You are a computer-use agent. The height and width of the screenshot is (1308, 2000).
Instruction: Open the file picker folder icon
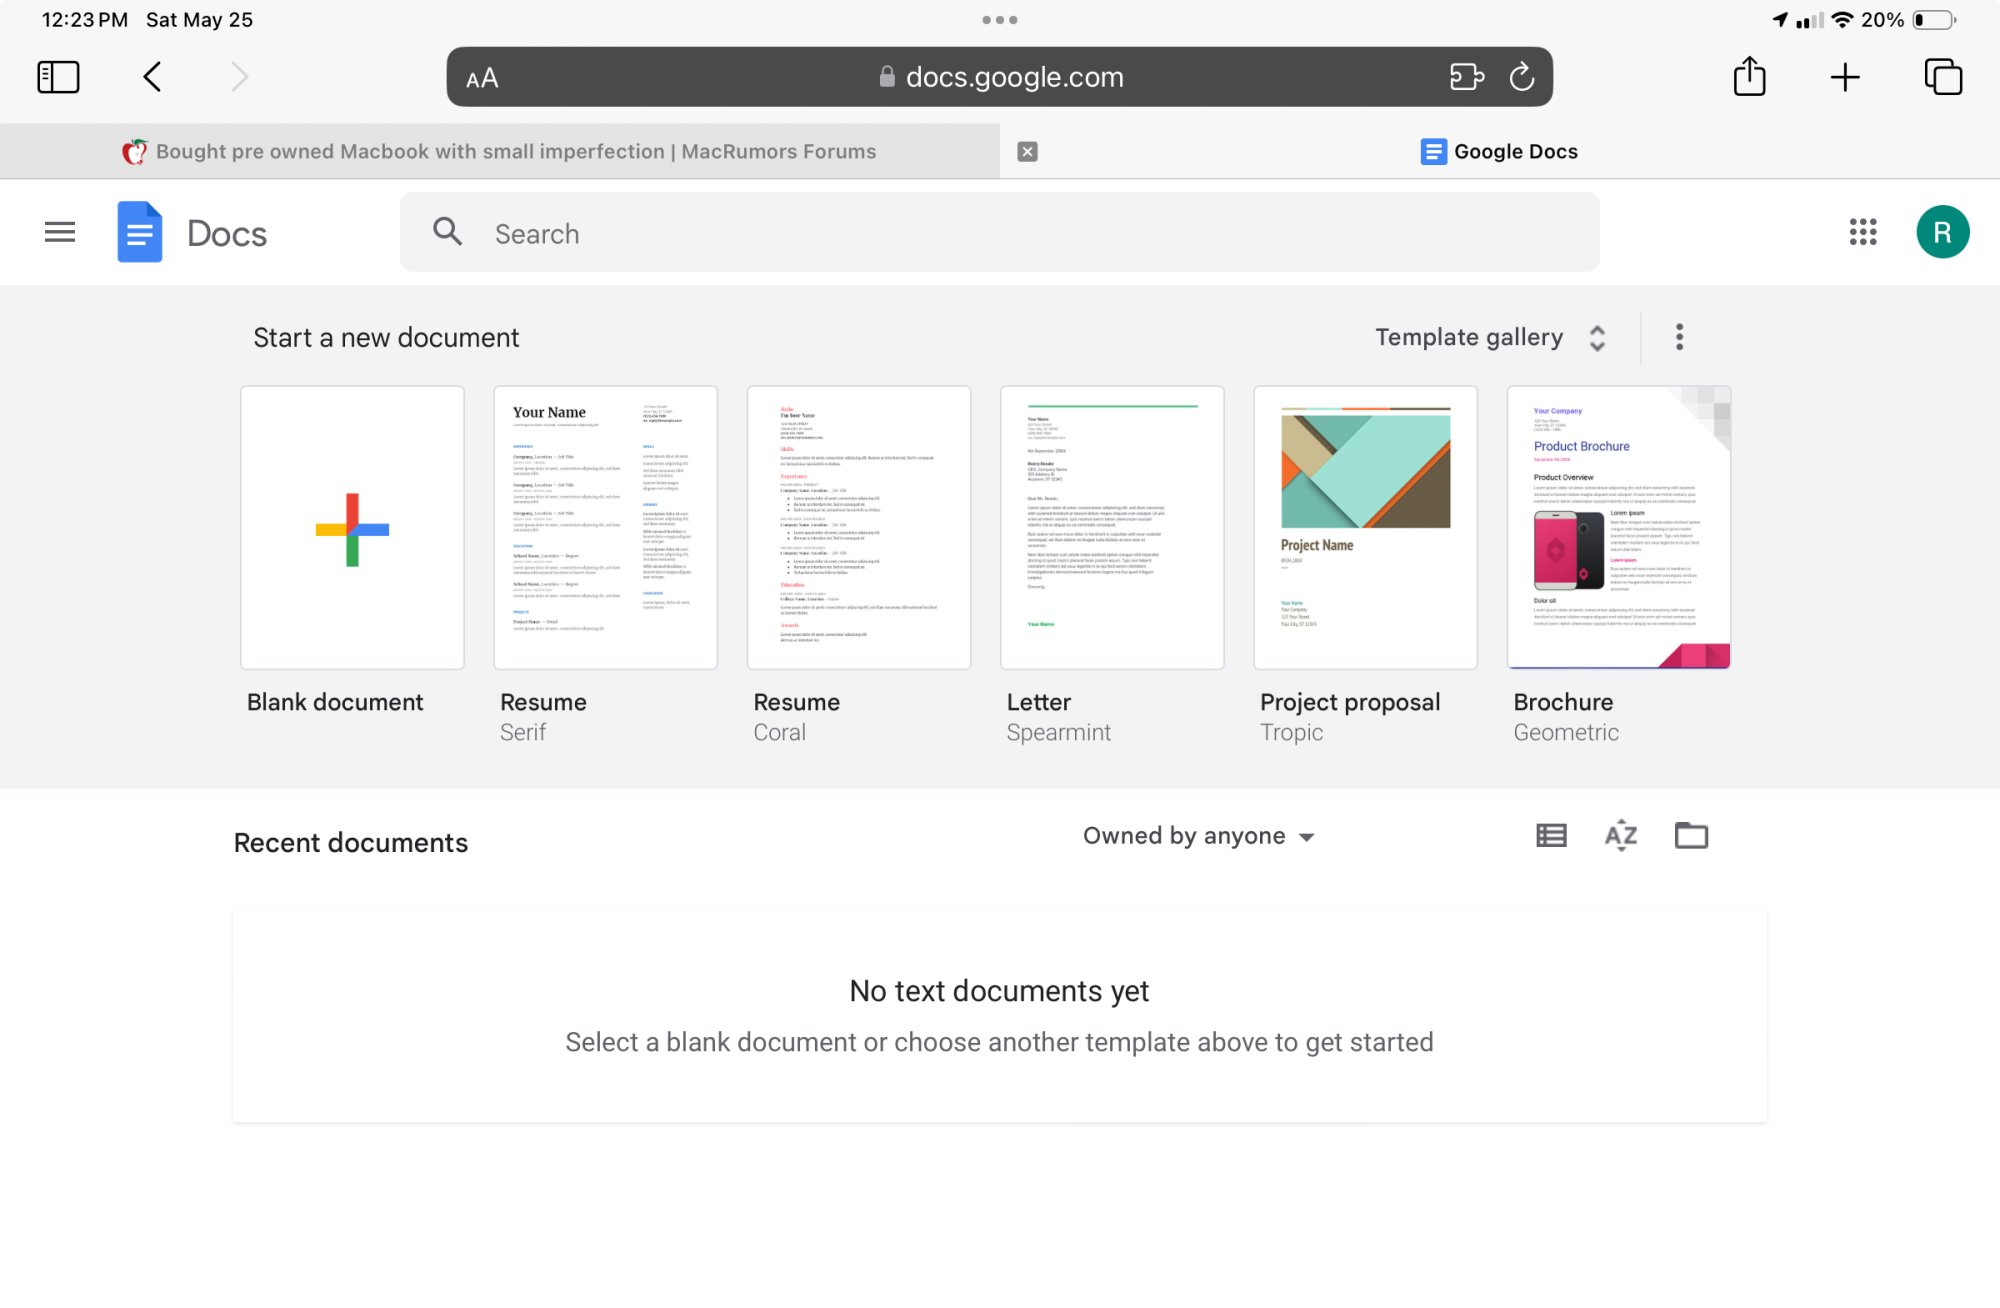[1691, 835]
